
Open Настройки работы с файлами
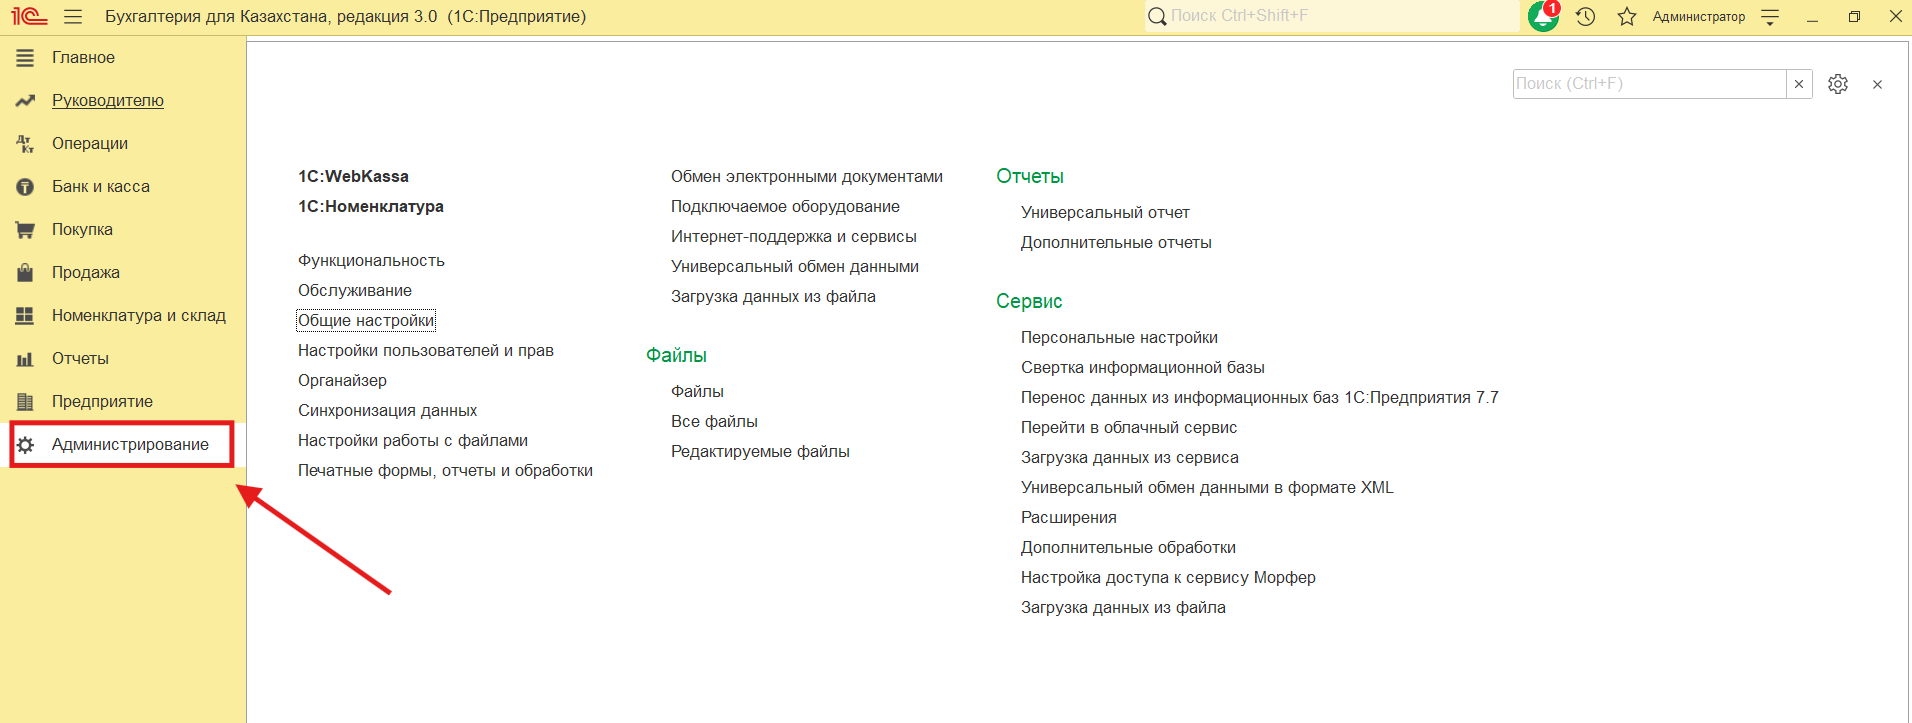pyautogui.click(x=413, y=441)
